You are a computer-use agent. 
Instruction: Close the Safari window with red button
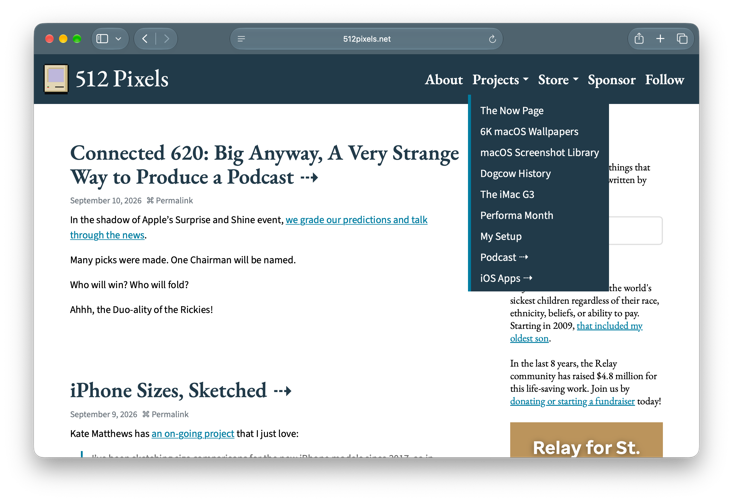pyautogui.click(x=49, y=39)
